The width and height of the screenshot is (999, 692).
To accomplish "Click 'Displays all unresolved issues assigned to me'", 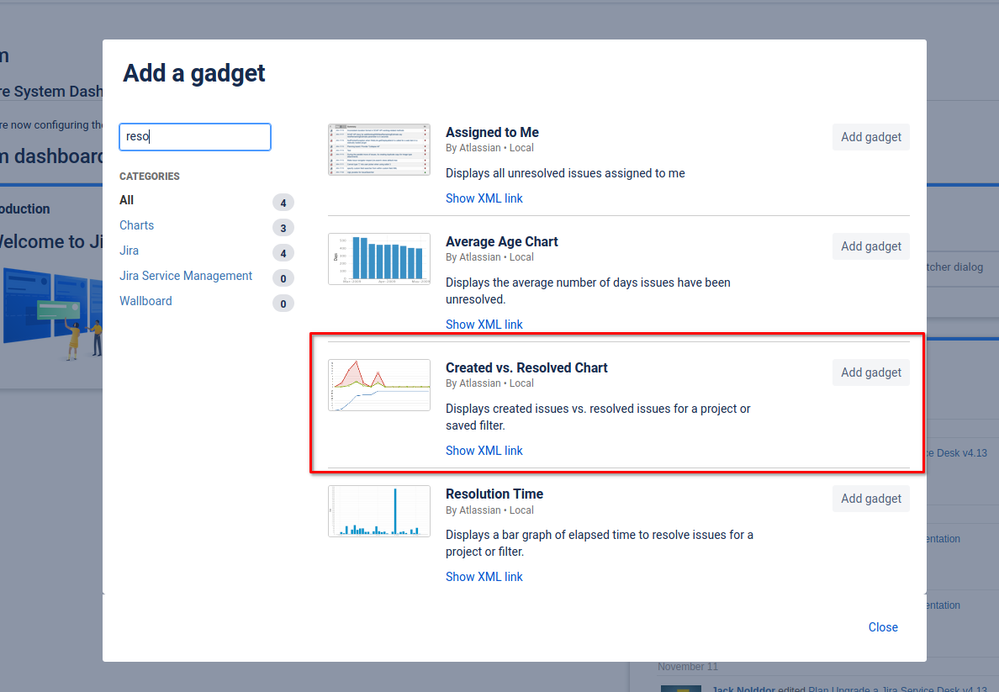I will [565, 173].
